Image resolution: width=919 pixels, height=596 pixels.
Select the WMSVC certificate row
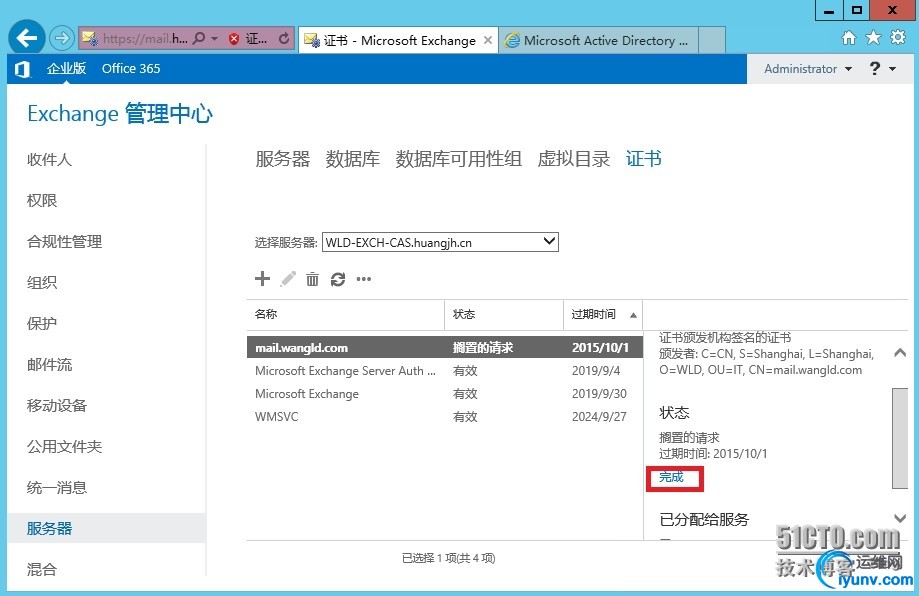coord(445,417)
